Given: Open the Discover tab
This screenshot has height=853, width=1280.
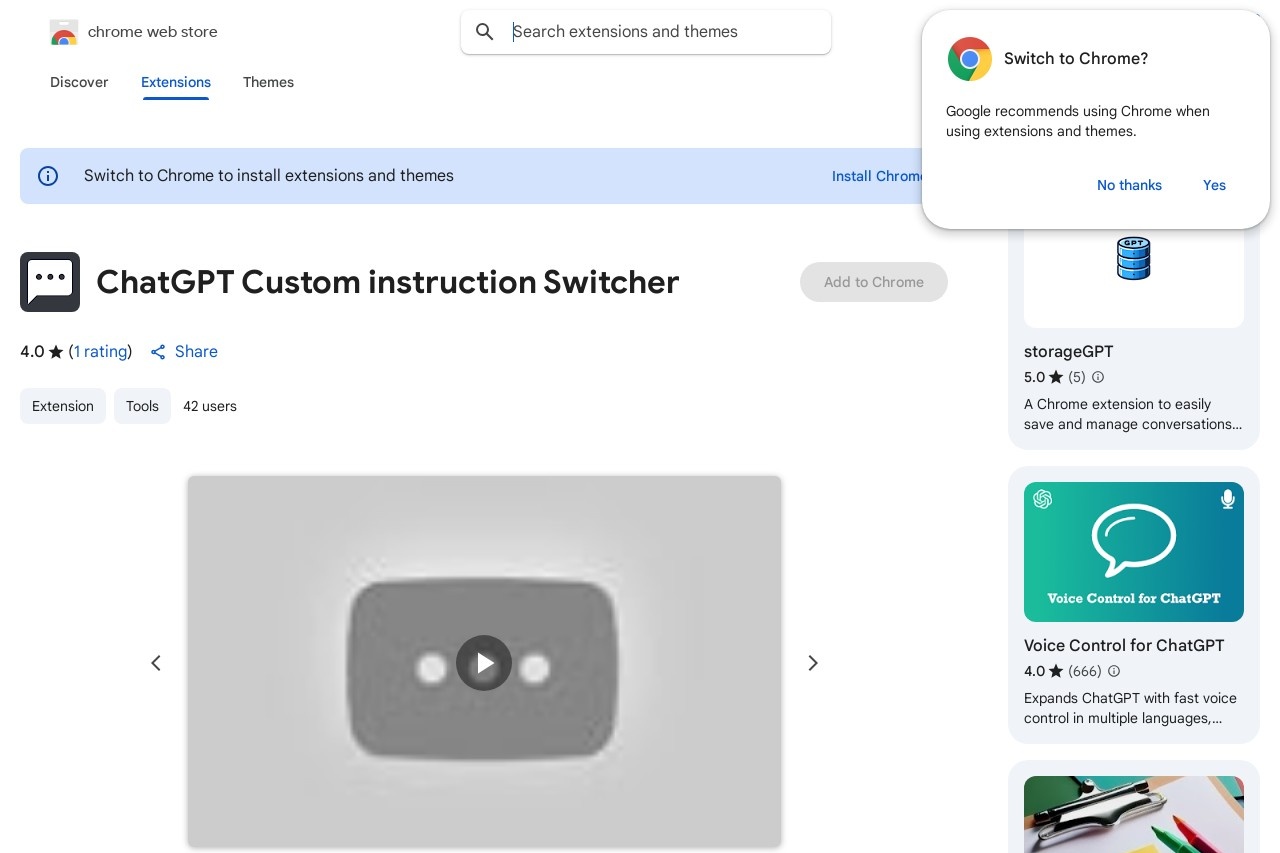Looking at the screenshot, I should coord(79,82).
